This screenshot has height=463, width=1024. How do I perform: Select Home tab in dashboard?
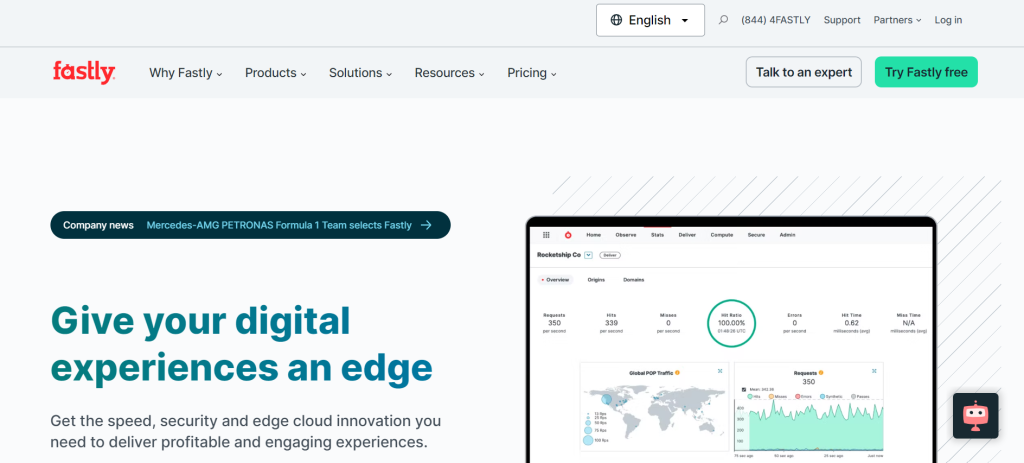click(594, 234)
